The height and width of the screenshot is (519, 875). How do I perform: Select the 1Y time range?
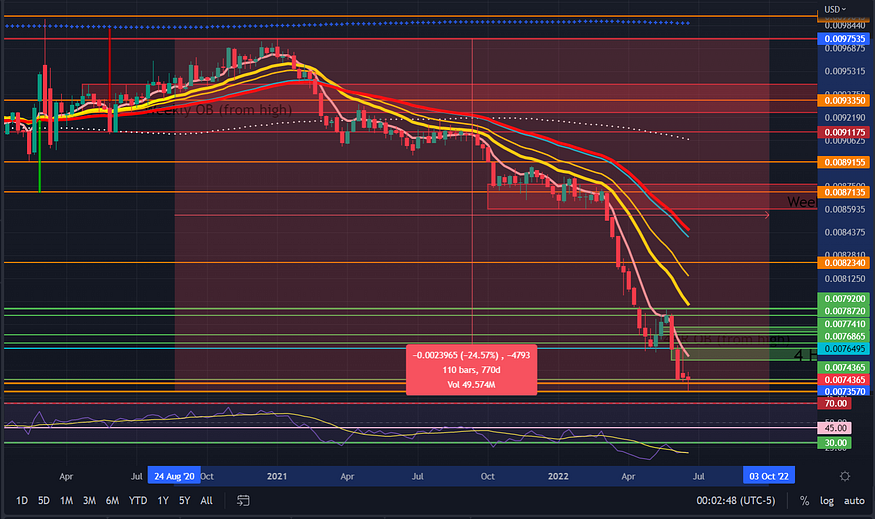(162, 501)
